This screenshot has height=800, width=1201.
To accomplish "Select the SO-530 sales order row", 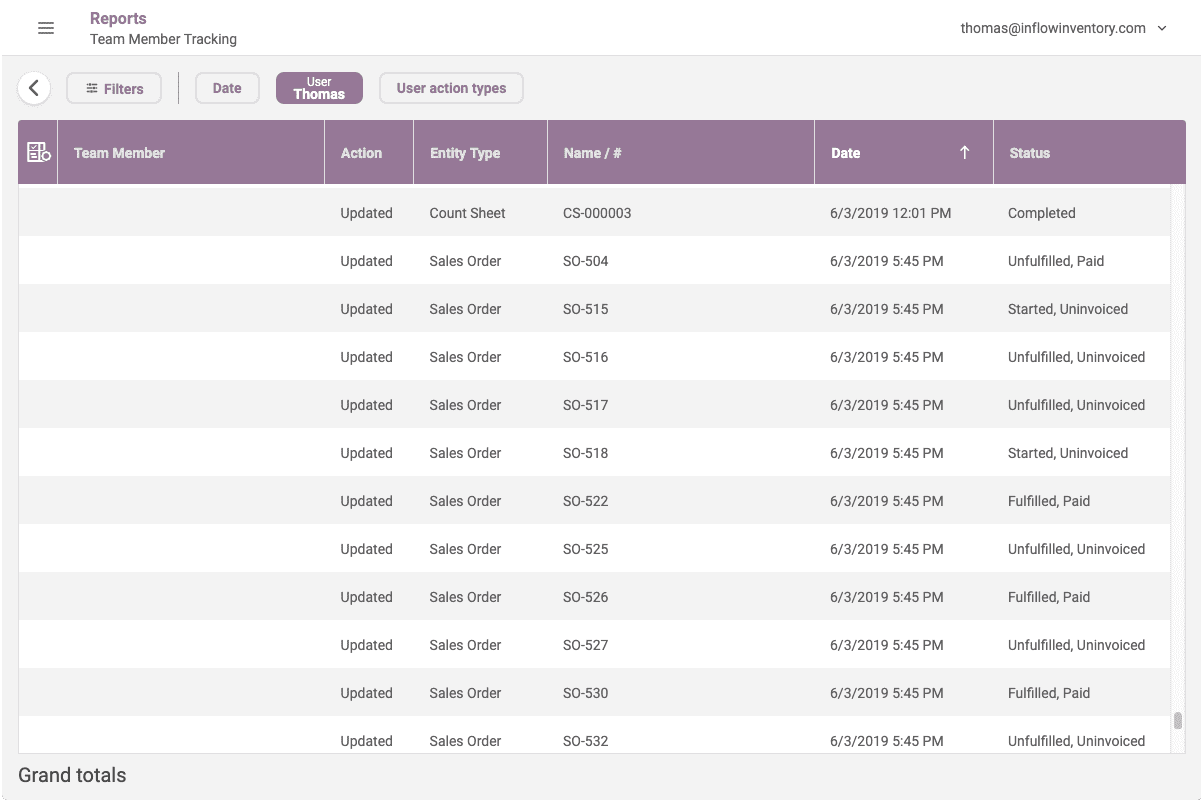I will tap(586, 693).
